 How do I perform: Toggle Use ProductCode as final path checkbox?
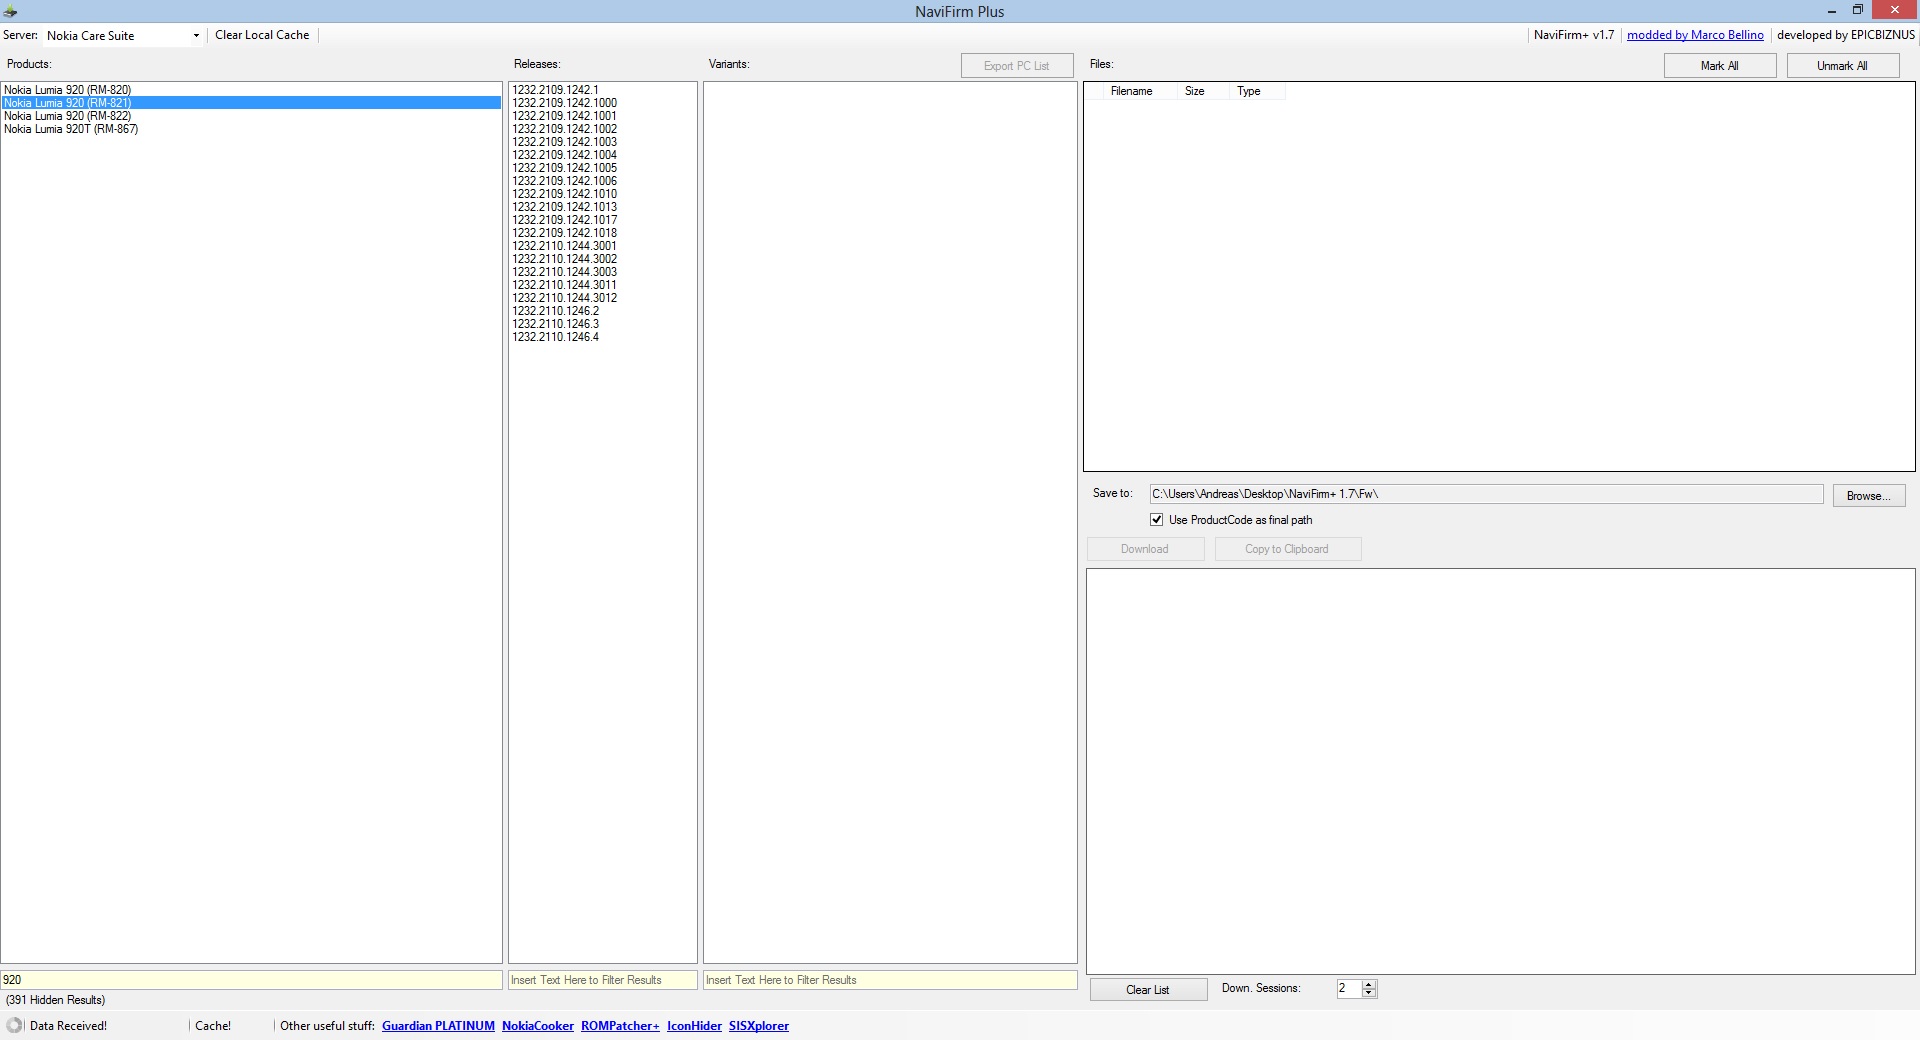[x=1157, y=520]
